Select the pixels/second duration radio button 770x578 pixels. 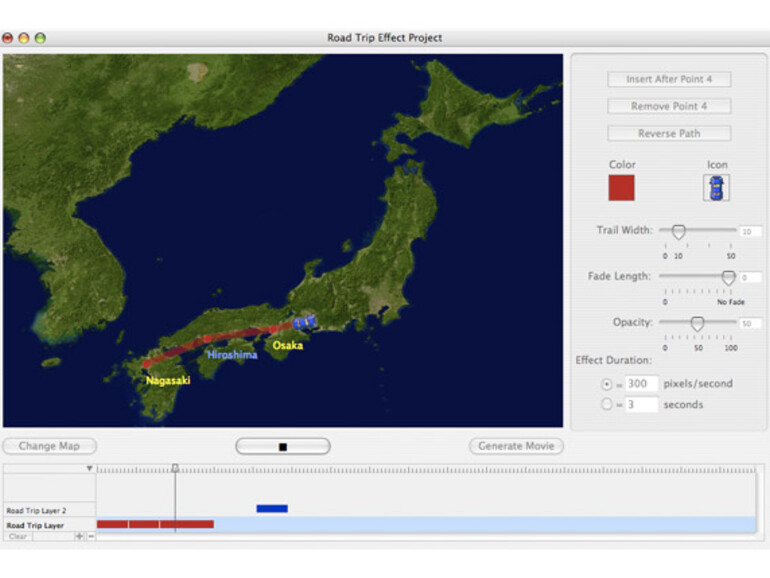pyautogui.click(x=607, y=384)
